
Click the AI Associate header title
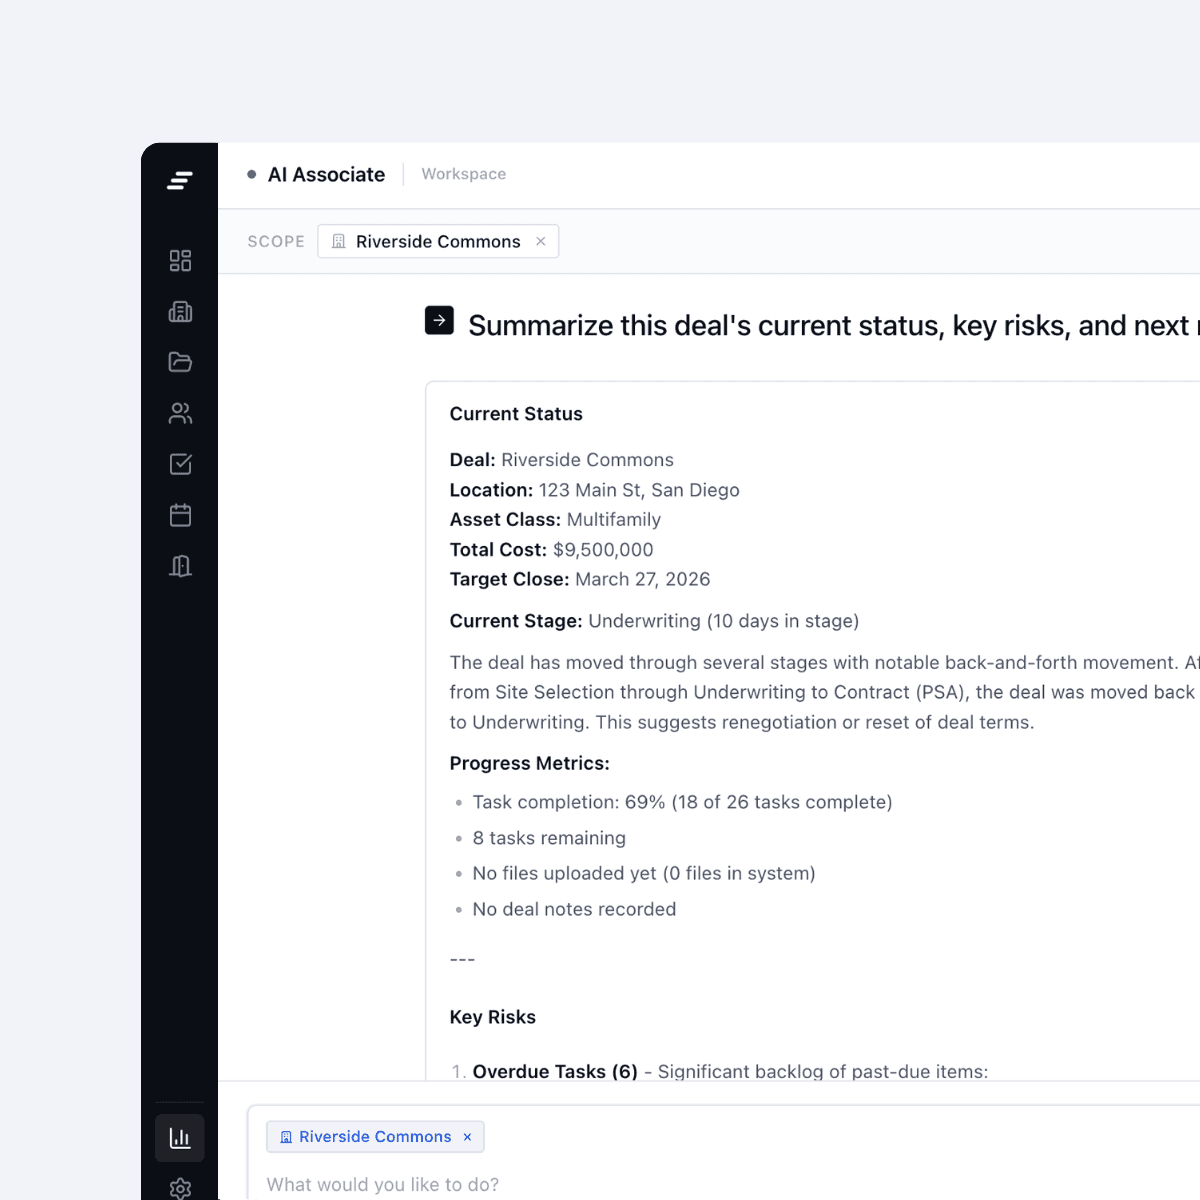[x=326, y=175]
